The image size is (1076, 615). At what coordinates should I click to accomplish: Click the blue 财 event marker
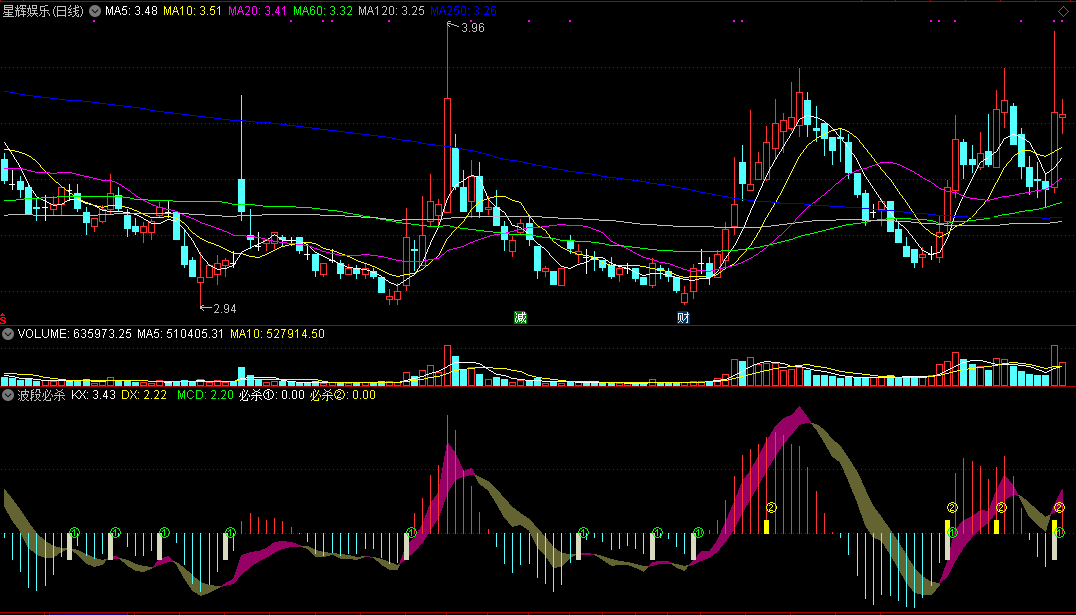coord(683,317)
